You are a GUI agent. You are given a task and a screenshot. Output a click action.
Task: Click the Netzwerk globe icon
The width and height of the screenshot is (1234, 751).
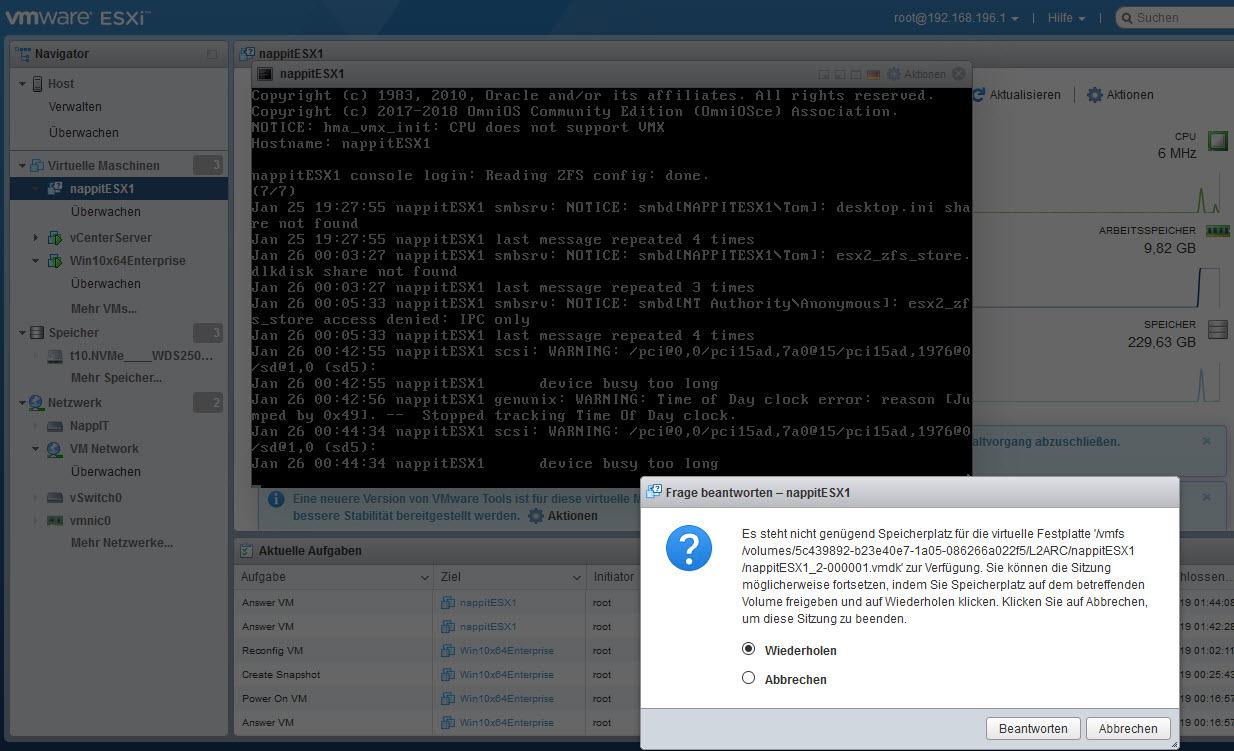(x=38, y=403)
